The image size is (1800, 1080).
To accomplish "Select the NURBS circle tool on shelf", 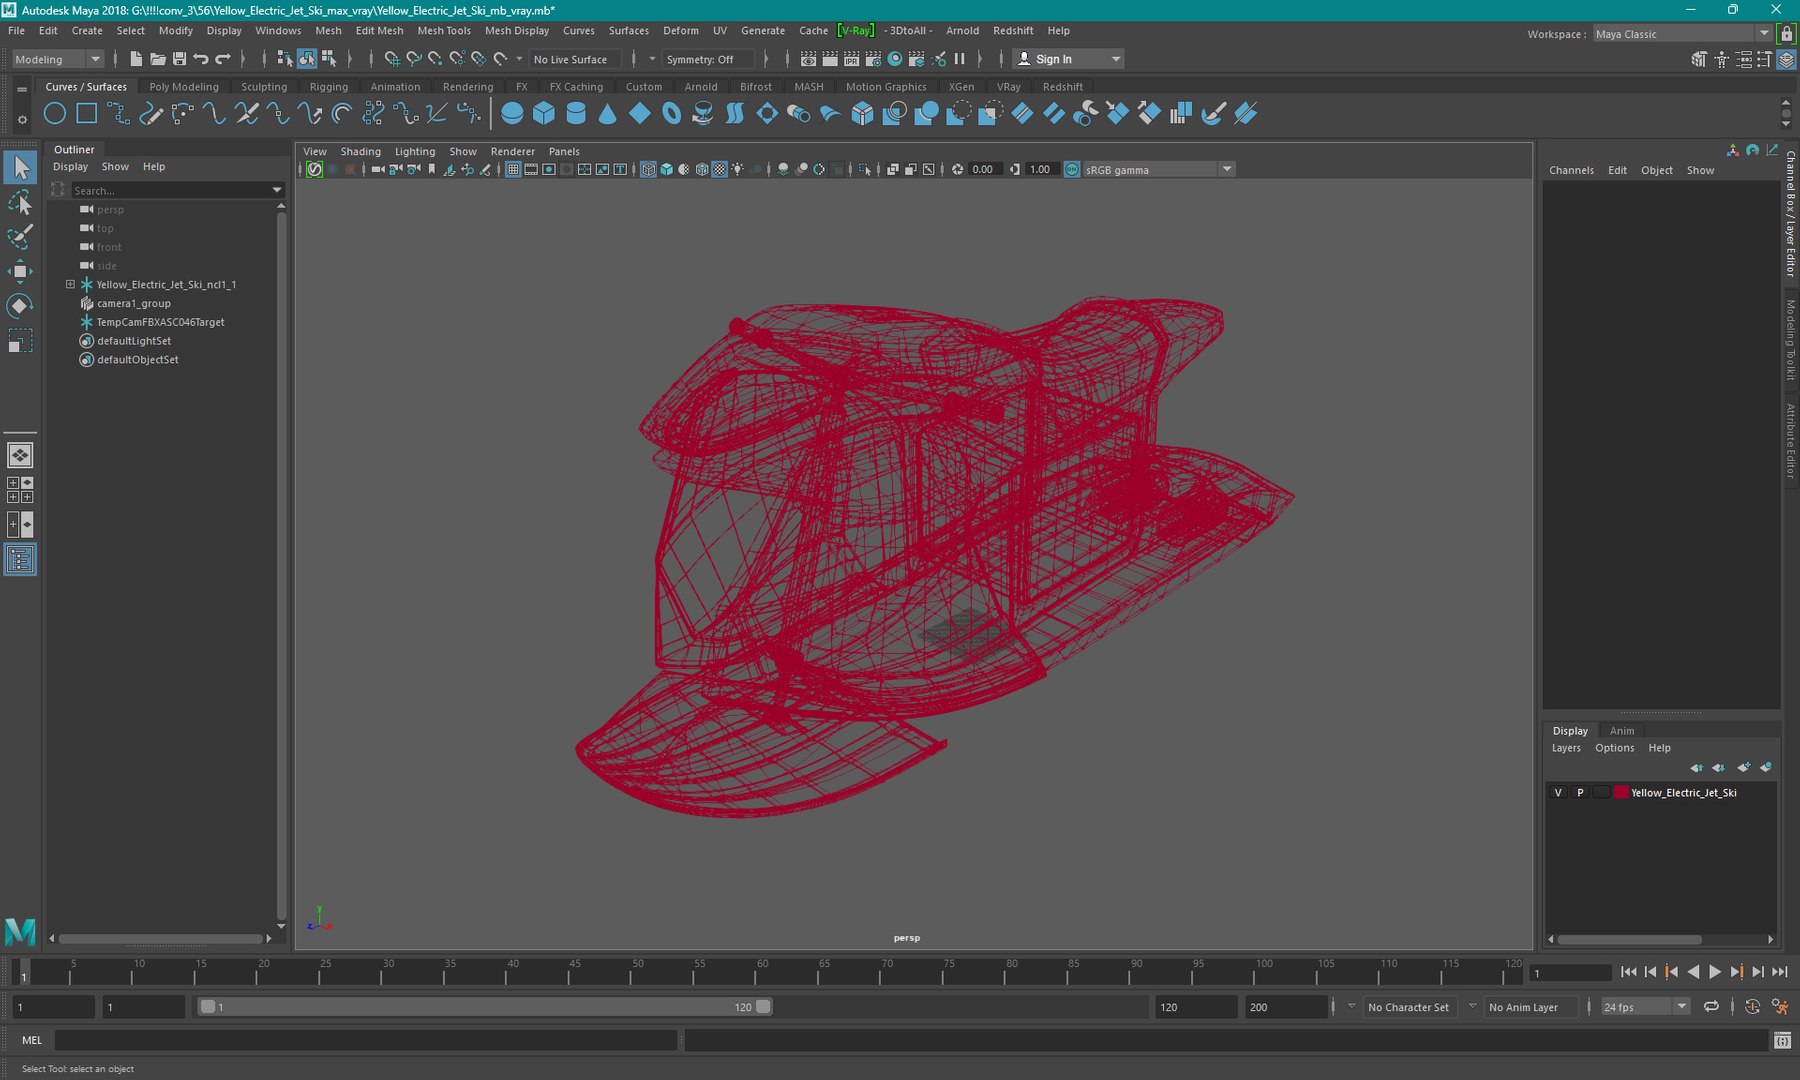I will (55, 114).
